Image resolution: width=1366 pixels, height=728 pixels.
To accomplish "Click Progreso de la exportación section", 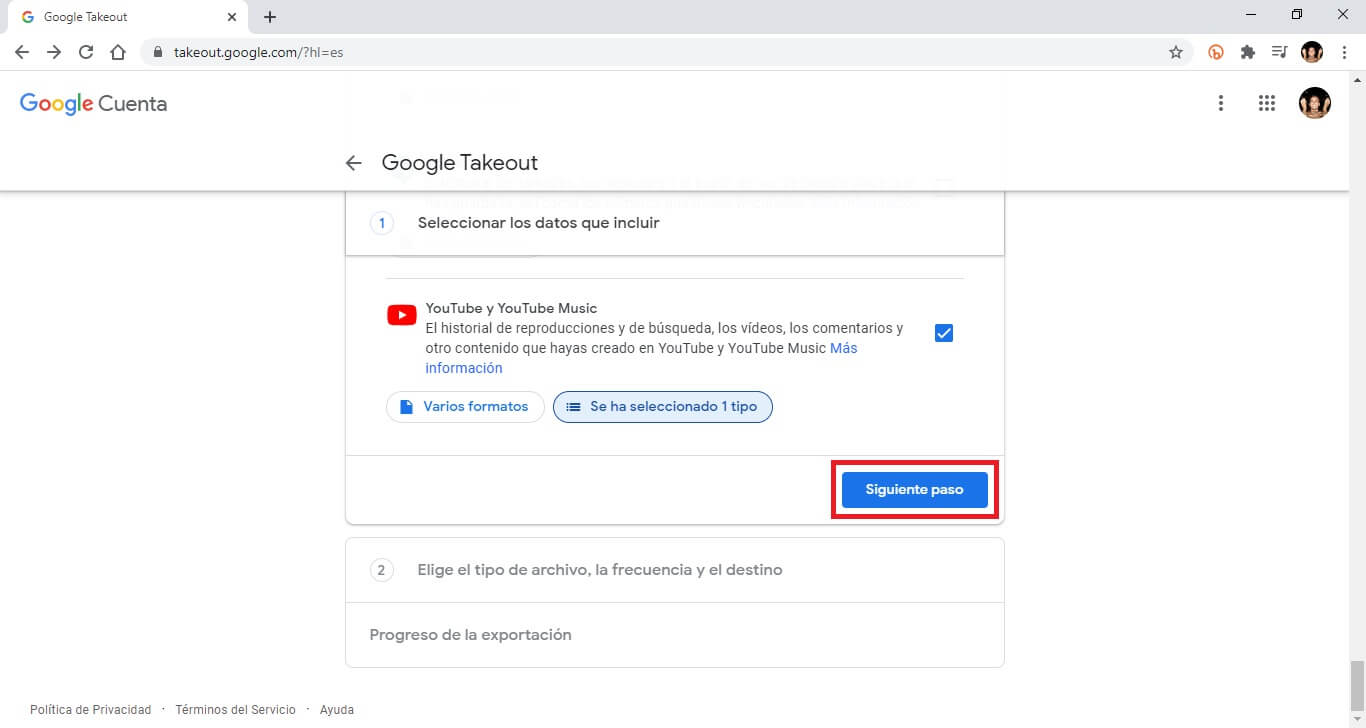I will click(675, 635).
